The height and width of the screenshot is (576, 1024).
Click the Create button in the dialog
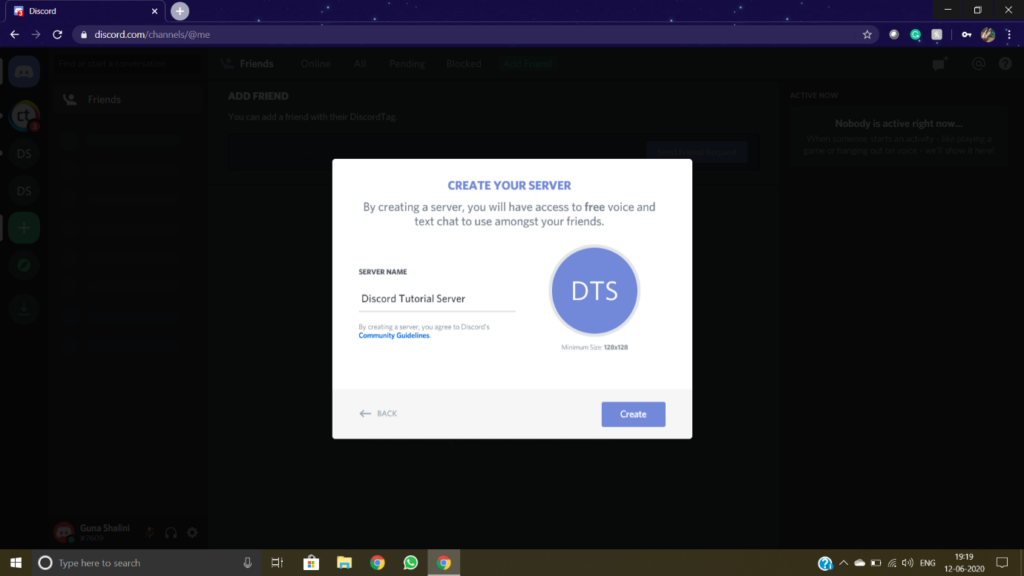[633, 414]
